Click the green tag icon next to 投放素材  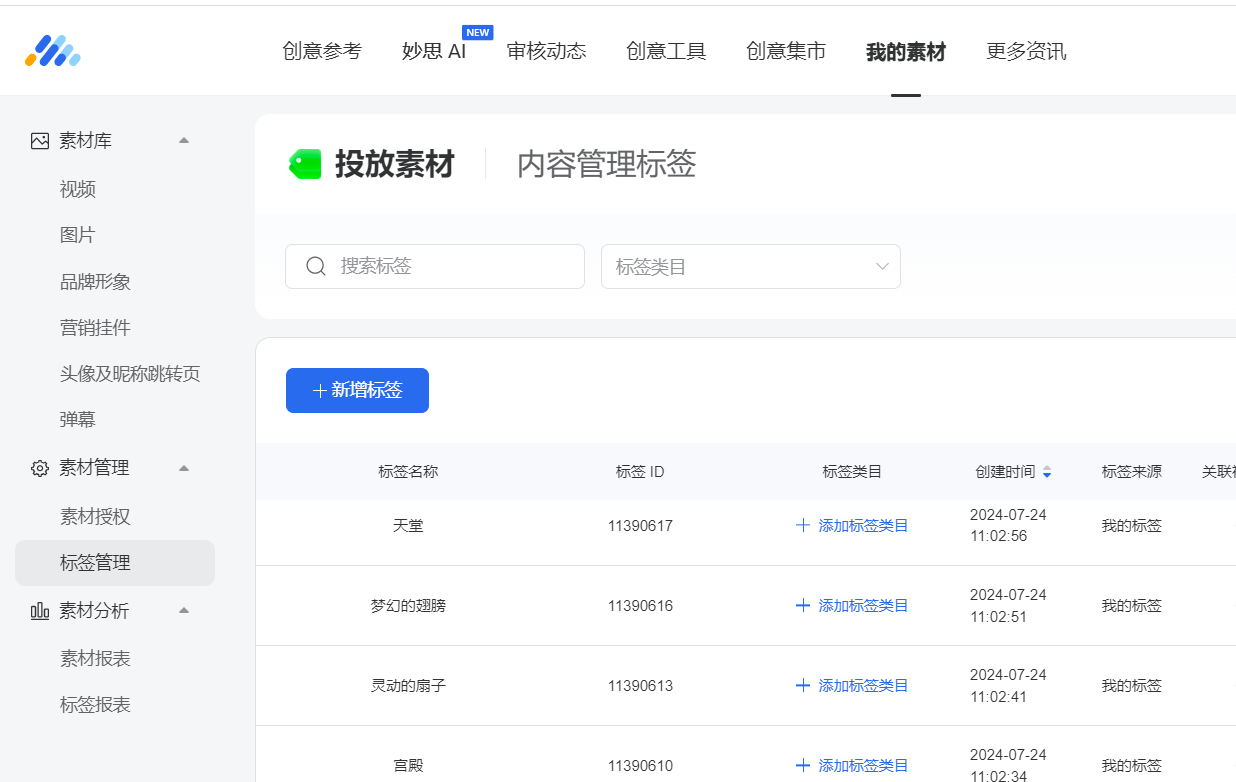[x=305, y=164]
